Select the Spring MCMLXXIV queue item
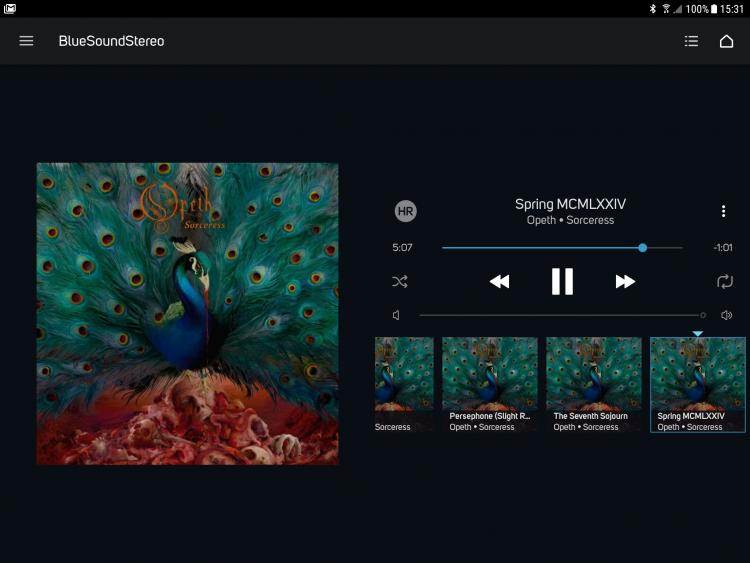 tap(697, 385)
